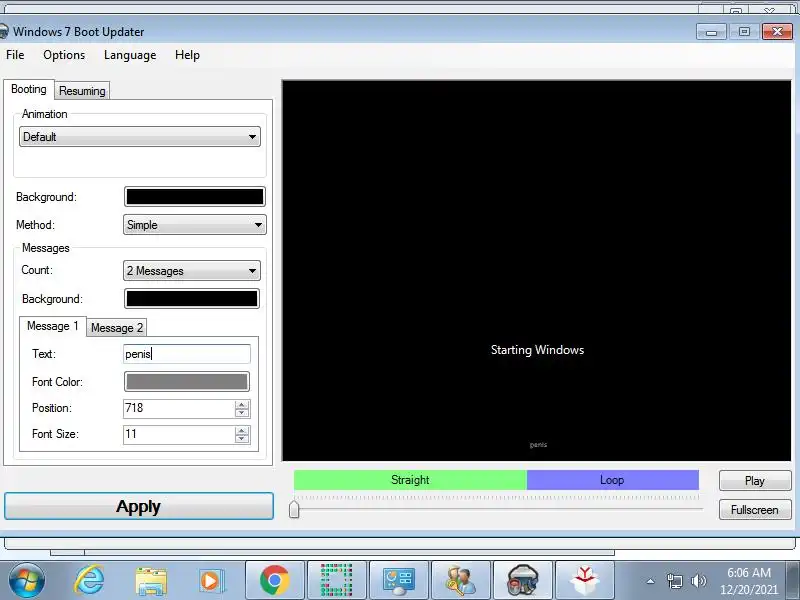Open the Control Panel taskbar icon

[x=398, y=580]
